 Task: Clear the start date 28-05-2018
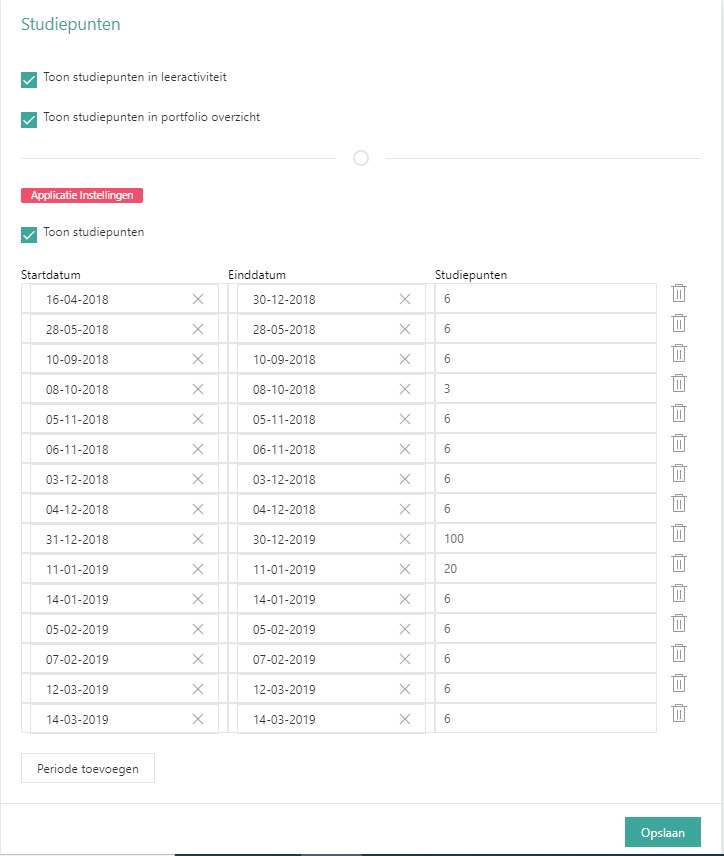point(197,329)
